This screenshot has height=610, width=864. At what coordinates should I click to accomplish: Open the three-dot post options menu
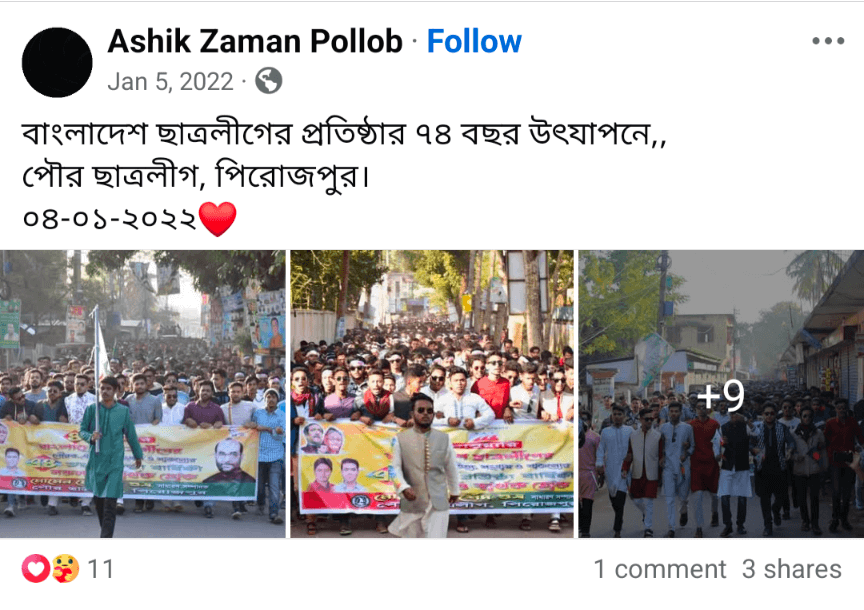[828, 41]
